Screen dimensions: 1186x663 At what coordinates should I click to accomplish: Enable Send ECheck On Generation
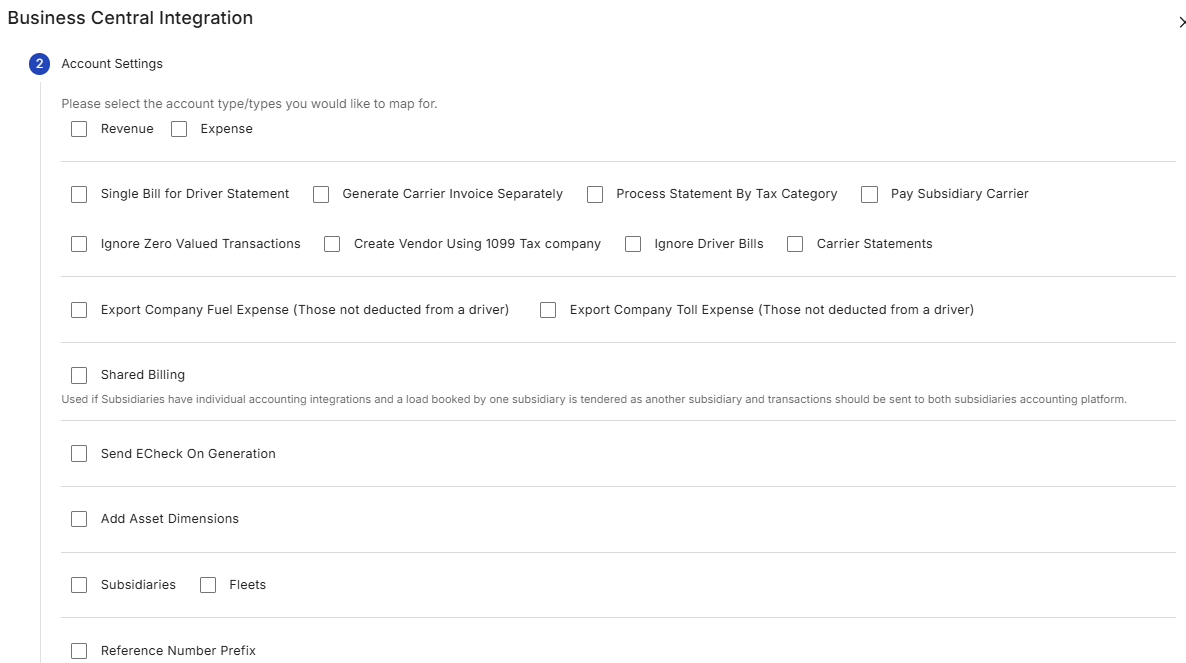tap(79, 454)
